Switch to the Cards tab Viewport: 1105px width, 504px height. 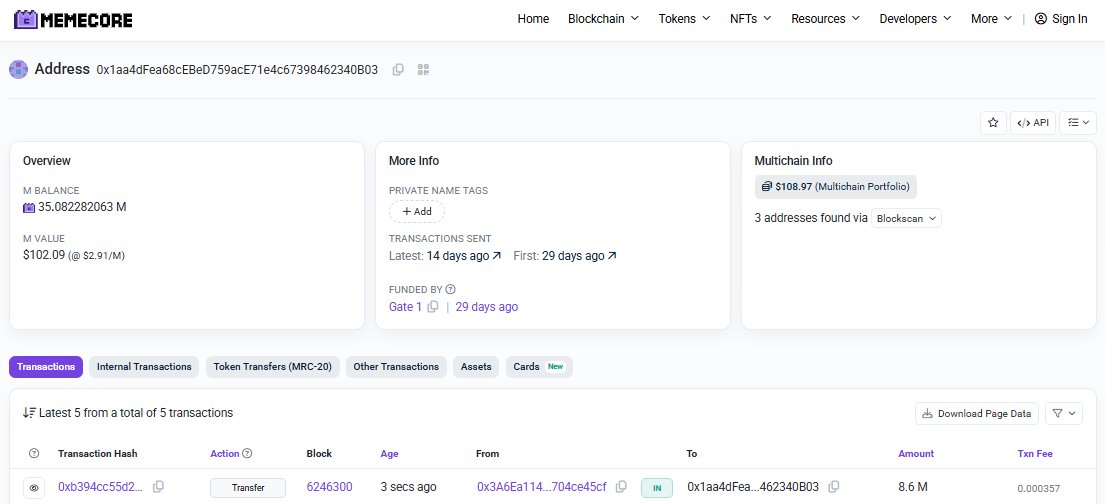539,367
